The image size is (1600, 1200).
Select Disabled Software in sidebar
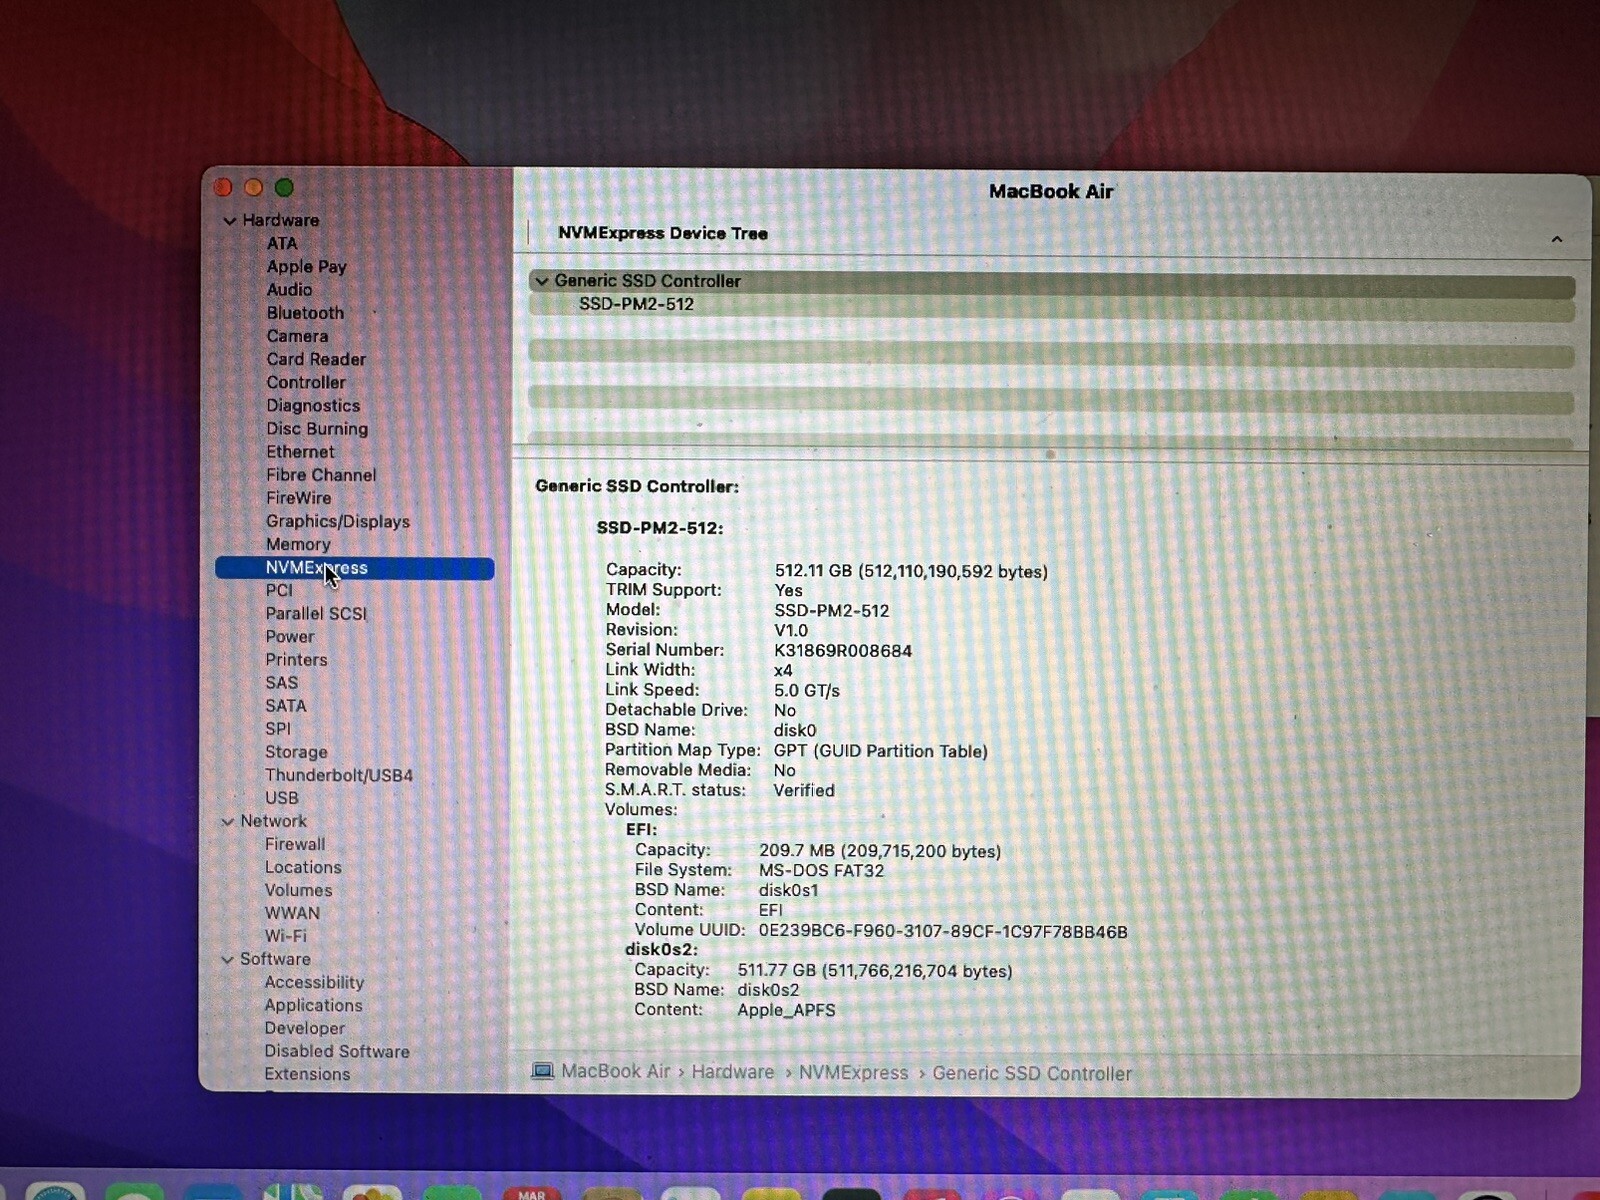(x=337, y=1052)
